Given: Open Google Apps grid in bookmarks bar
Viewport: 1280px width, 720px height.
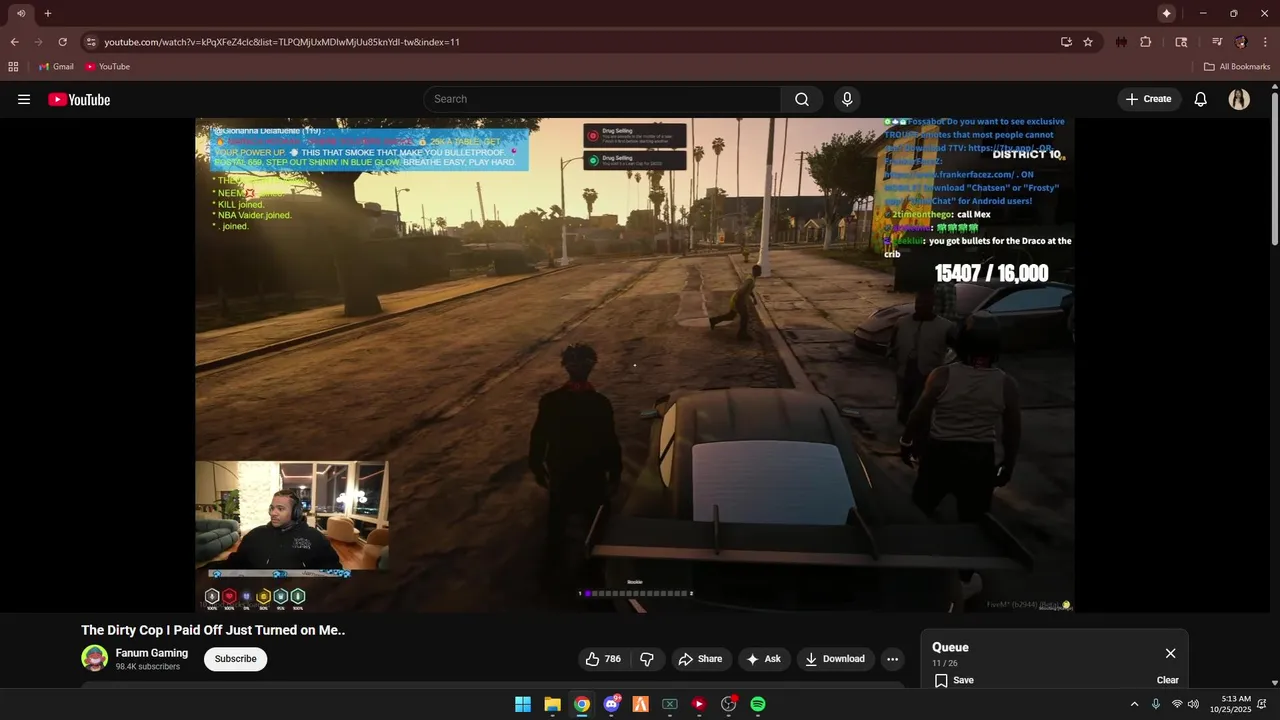Looking at the screenshot, I should point(13,67).
